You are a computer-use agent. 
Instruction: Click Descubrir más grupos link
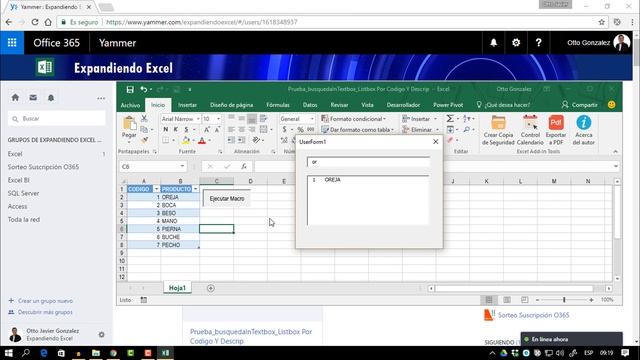pos(40,312)
